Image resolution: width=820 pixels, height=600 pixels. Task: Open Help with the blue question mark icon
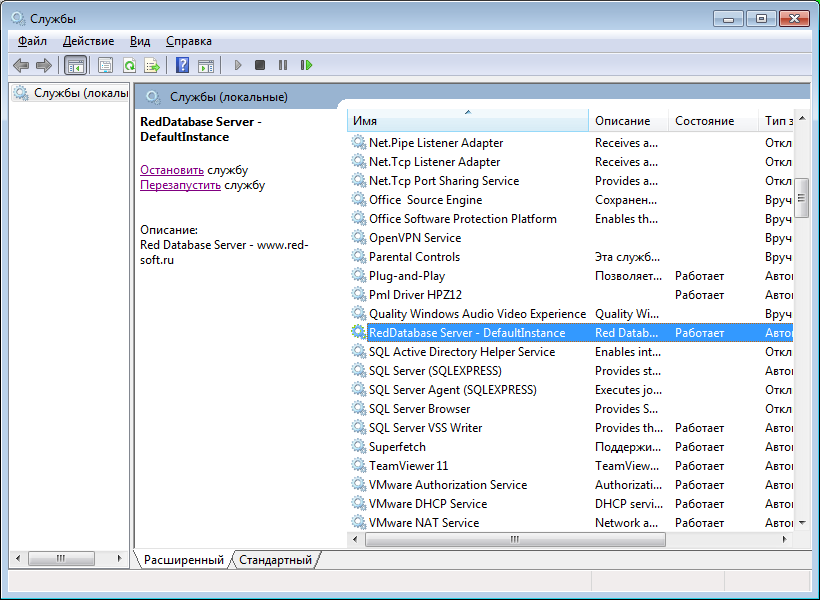pos(182,65)
